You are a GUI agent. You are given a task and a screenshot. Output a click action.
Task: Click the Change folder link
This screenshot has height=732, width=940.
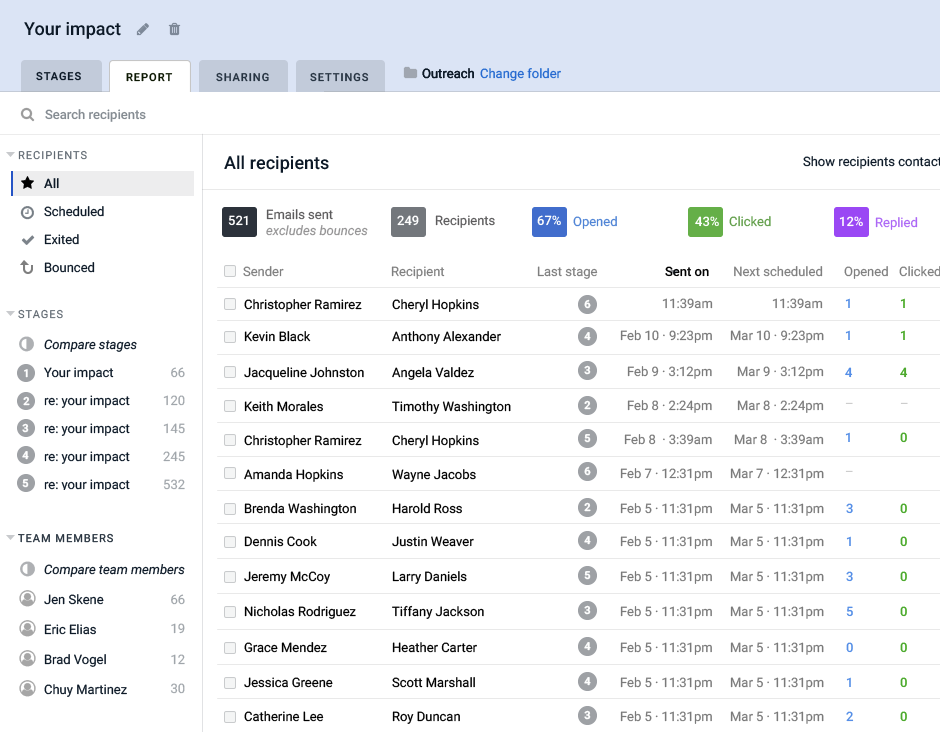(520, 73)
